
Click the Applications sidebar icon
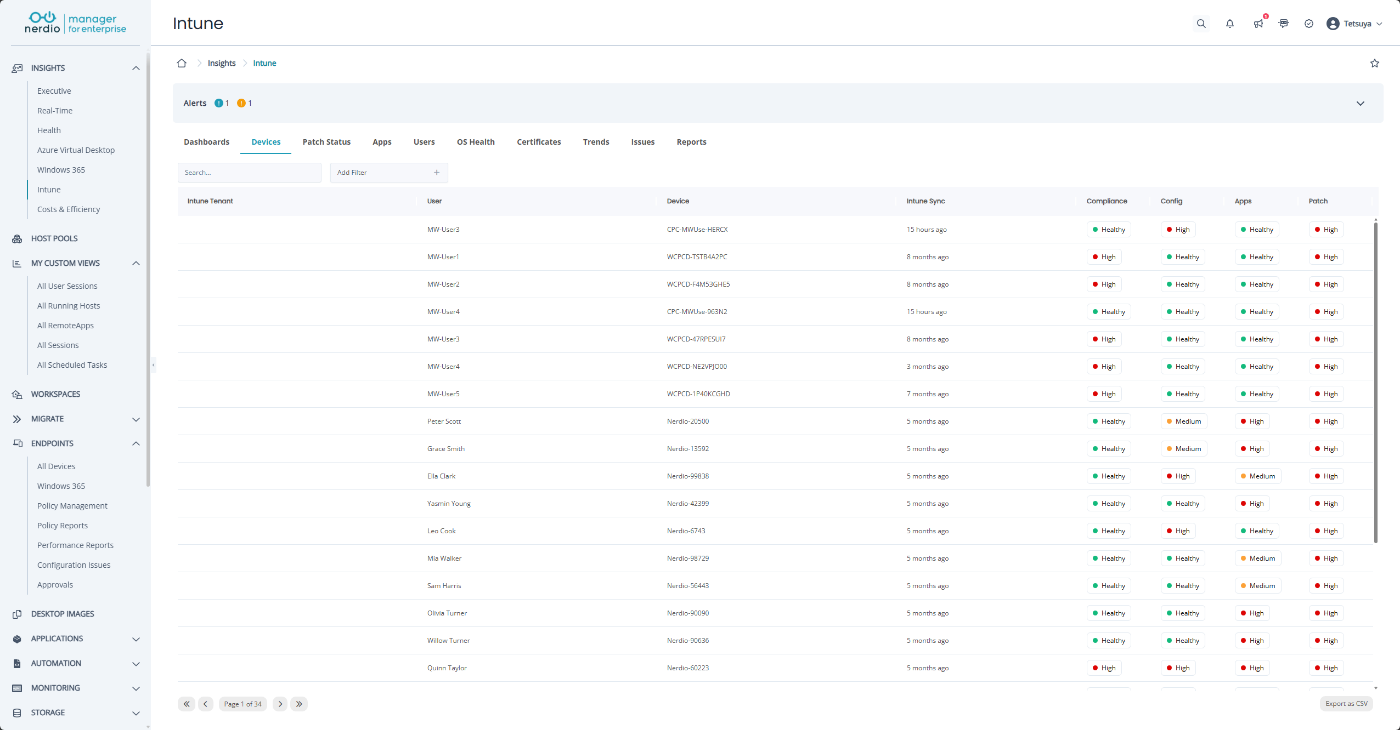[17, 638]
